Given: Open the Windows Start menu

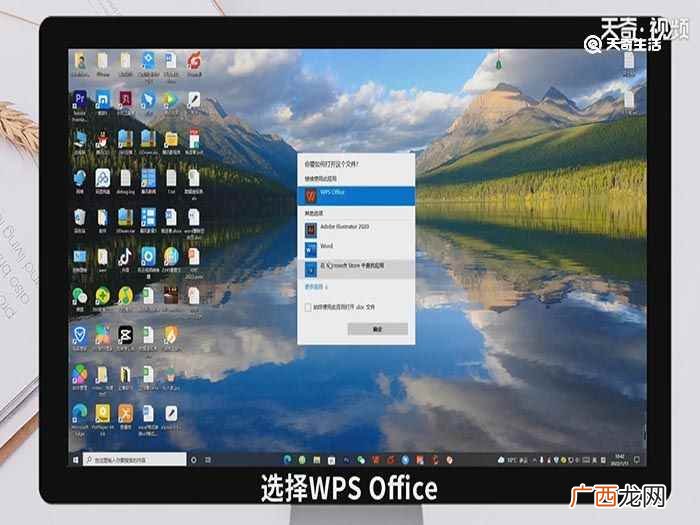Looking at the screenshot, I should [x=75, y=459].
